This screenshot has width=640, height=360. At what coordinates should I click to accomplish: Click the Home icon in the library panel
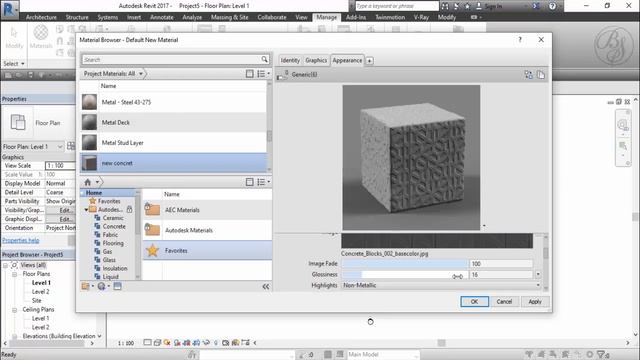87,182
